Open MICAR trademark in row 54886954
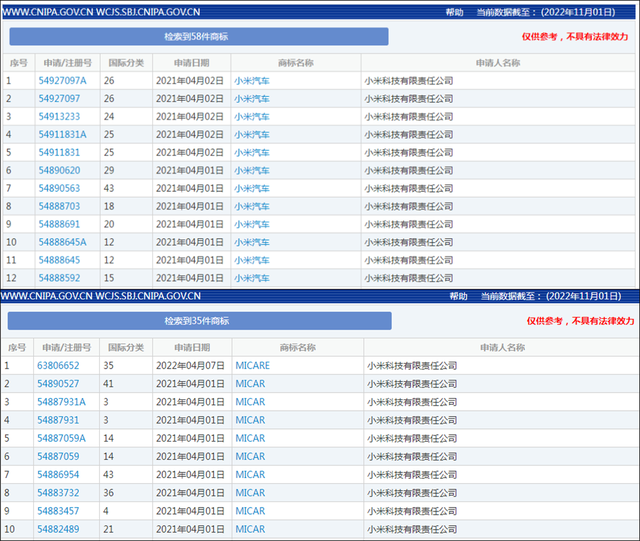Screen dimensions: 640x541 point(250,475)
